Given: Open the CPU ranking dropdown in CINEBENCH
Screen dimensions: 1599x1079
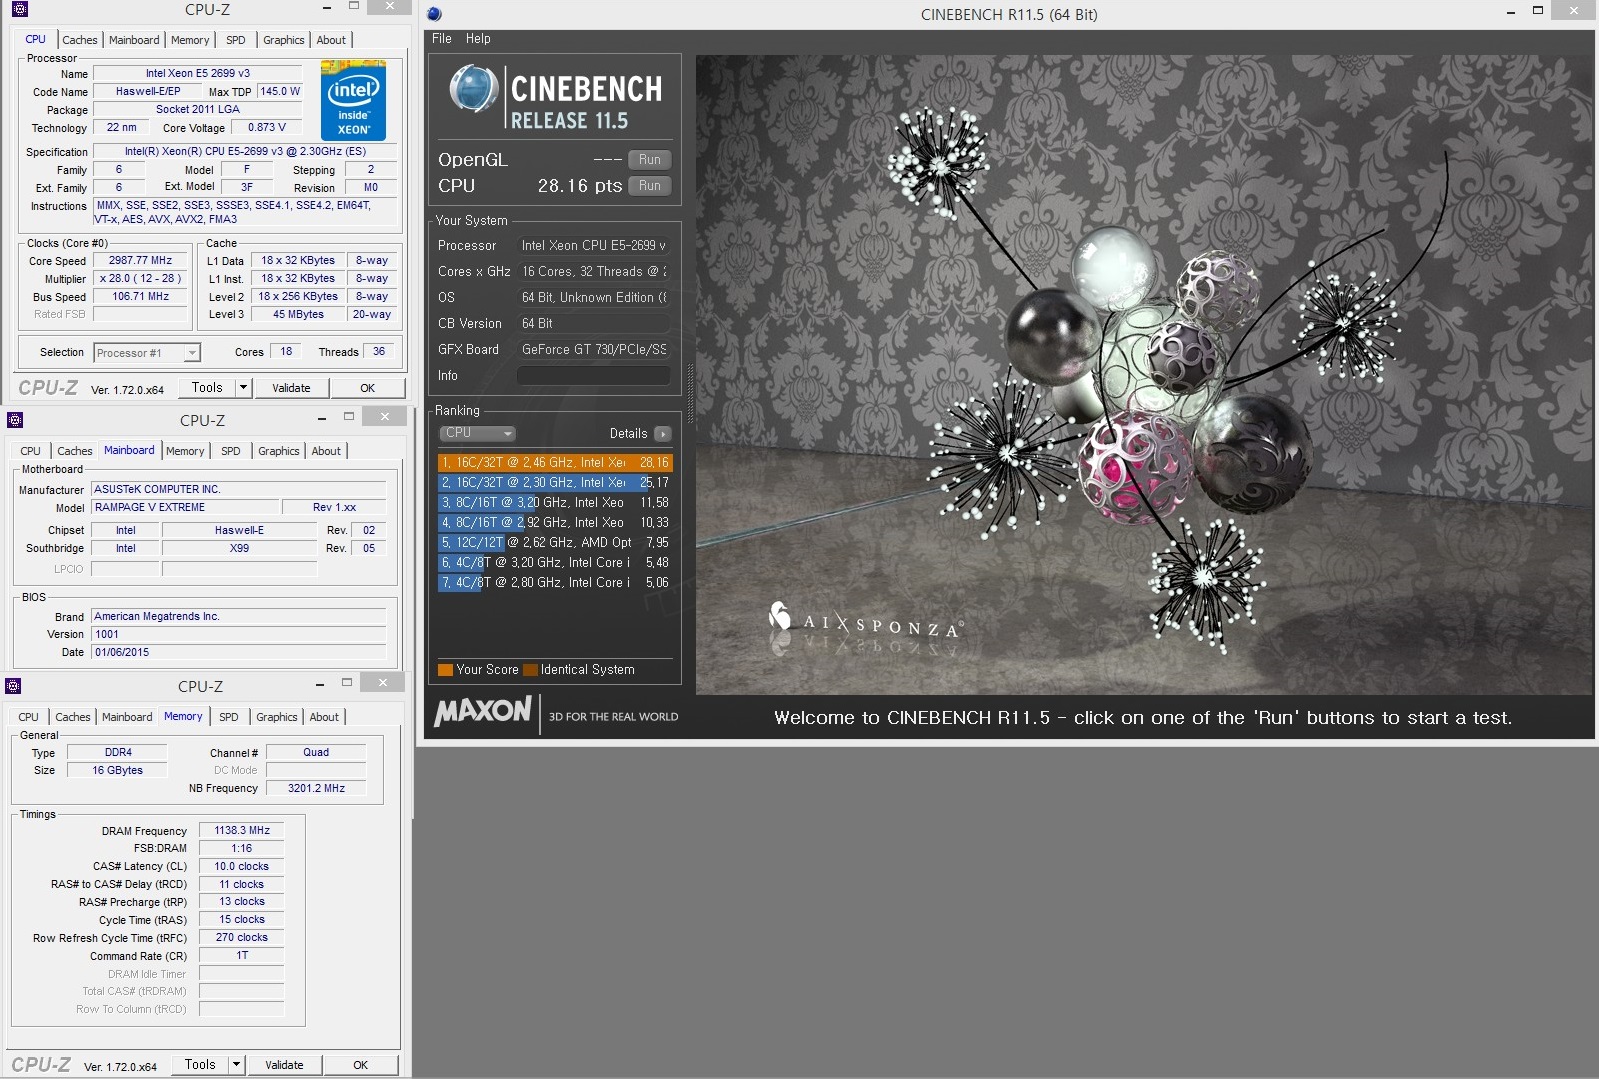Looking at the screenshot, I should (x=477, y=433).
